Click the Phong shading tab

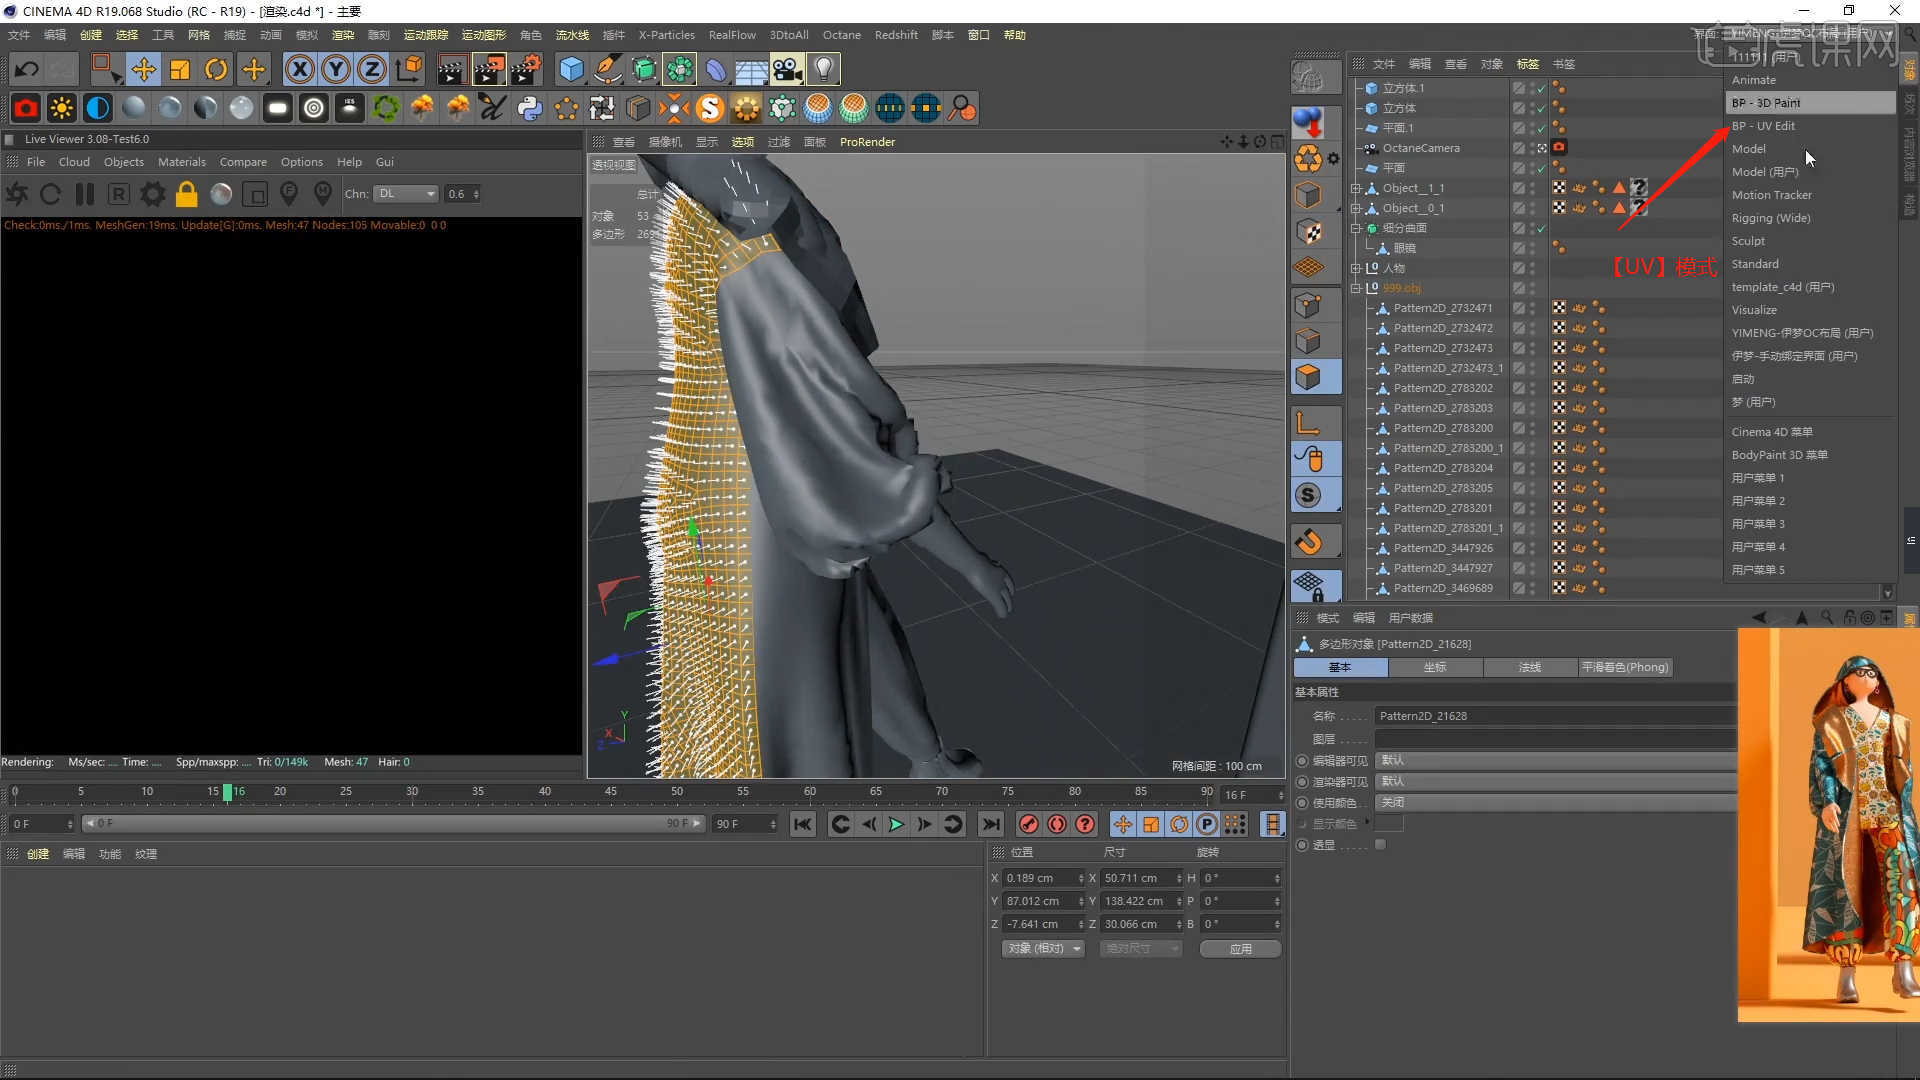(x=1625, y=667)
